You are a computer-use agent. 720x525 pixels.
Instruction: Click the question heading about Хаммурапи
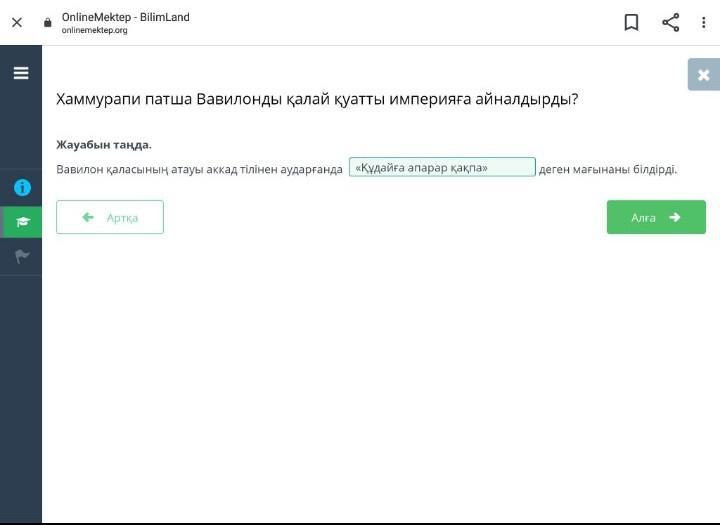(317, 99)
